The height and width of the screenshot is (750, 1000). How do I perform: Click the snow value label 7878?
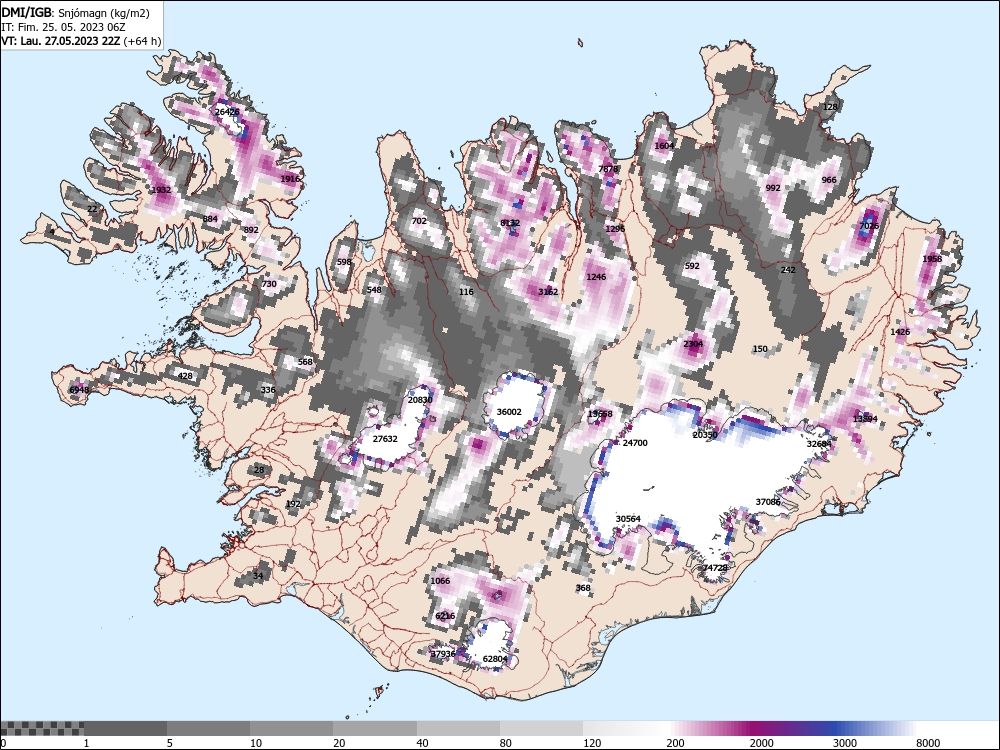click(x=608, y=169)
